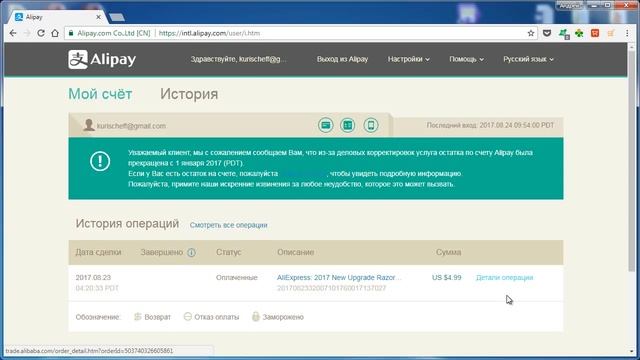Viewport: 640px width, 360px height.
Task: Click the mobile phone icon in account bar
Action: point(371,125)
